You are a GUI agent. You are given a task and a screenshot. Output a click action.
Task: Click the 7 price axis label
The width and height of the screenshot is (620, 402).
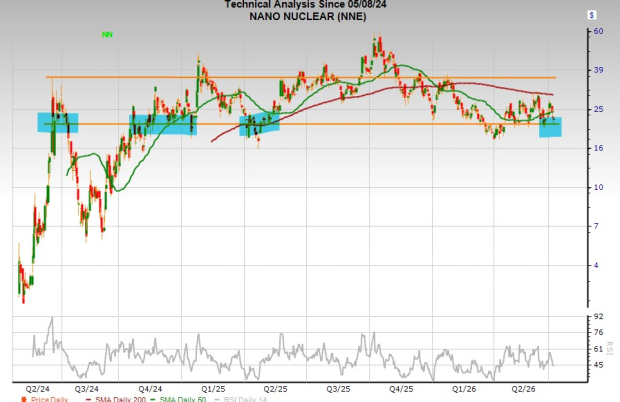tap(596, 226)
